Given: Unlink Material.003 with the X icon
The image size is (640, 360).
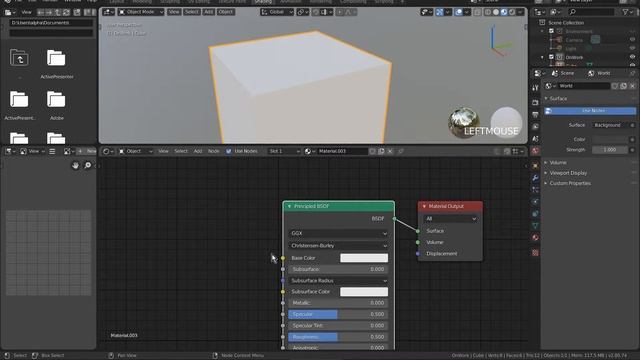Looking at the screenshot, I should click(x=390, y=151).
